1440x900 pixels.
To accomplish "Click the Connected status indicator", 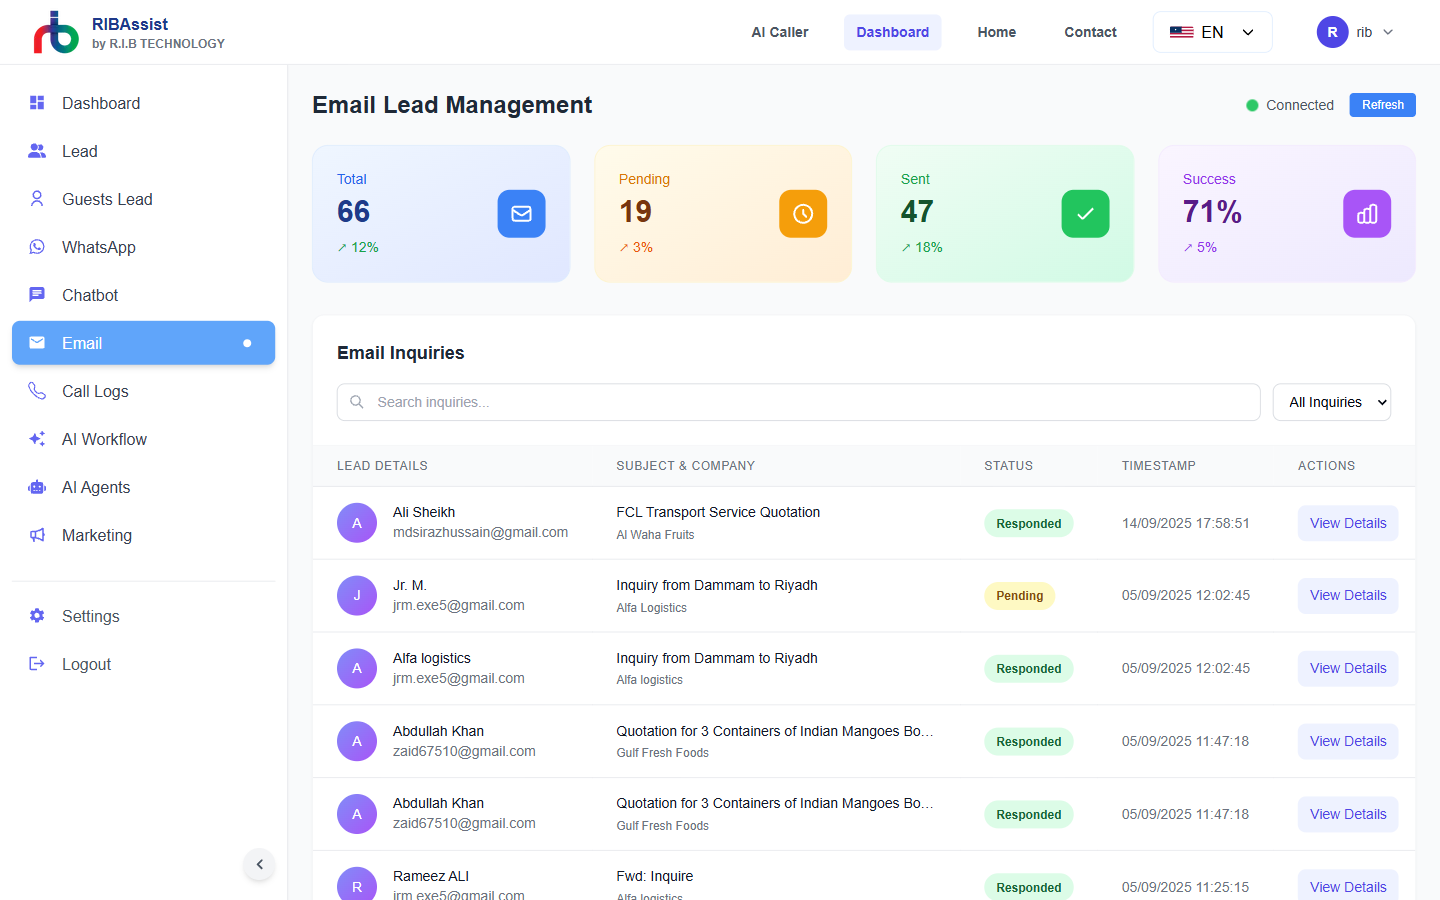I will pyautogui.click(x=1290, y=104).
